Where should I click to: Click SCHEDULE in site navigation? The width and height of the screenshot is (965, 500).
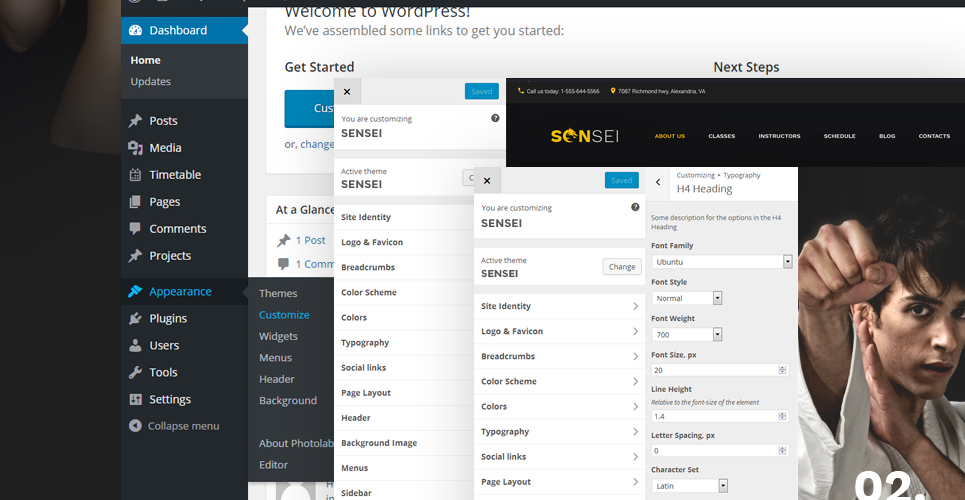[839, 136]
